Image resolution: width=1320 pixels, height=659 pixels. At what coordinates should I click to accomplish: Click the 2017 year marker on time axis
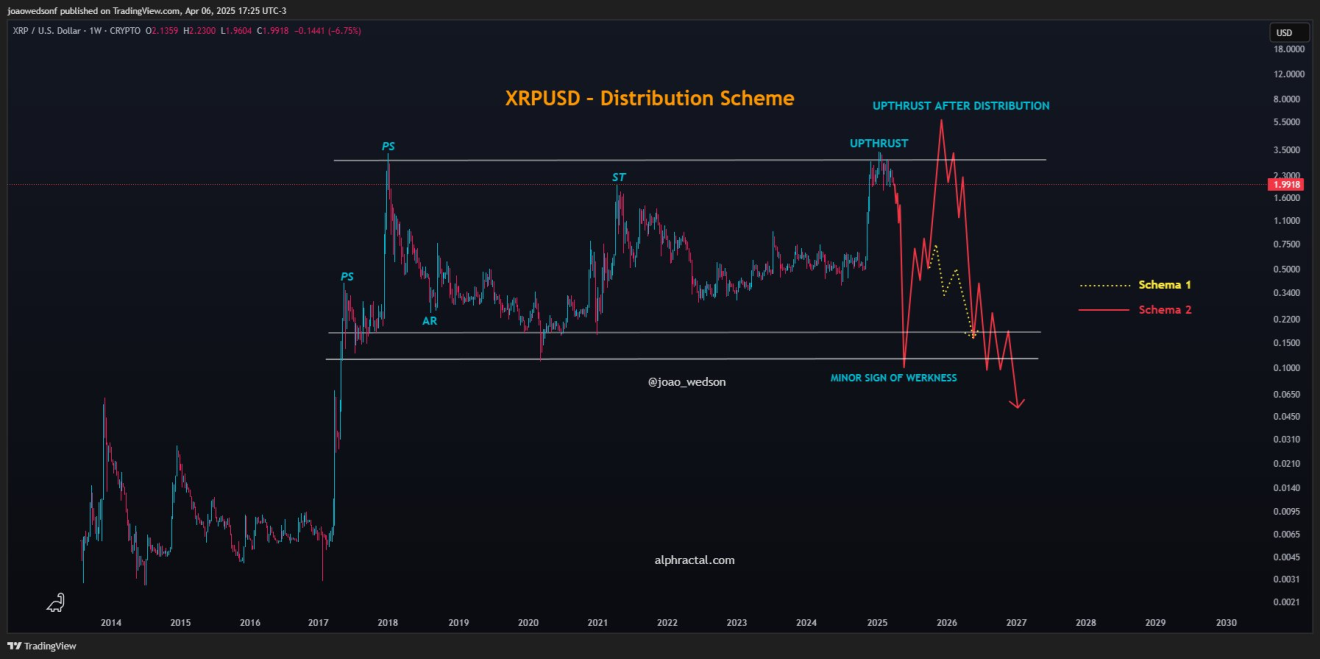coord(319,622)
